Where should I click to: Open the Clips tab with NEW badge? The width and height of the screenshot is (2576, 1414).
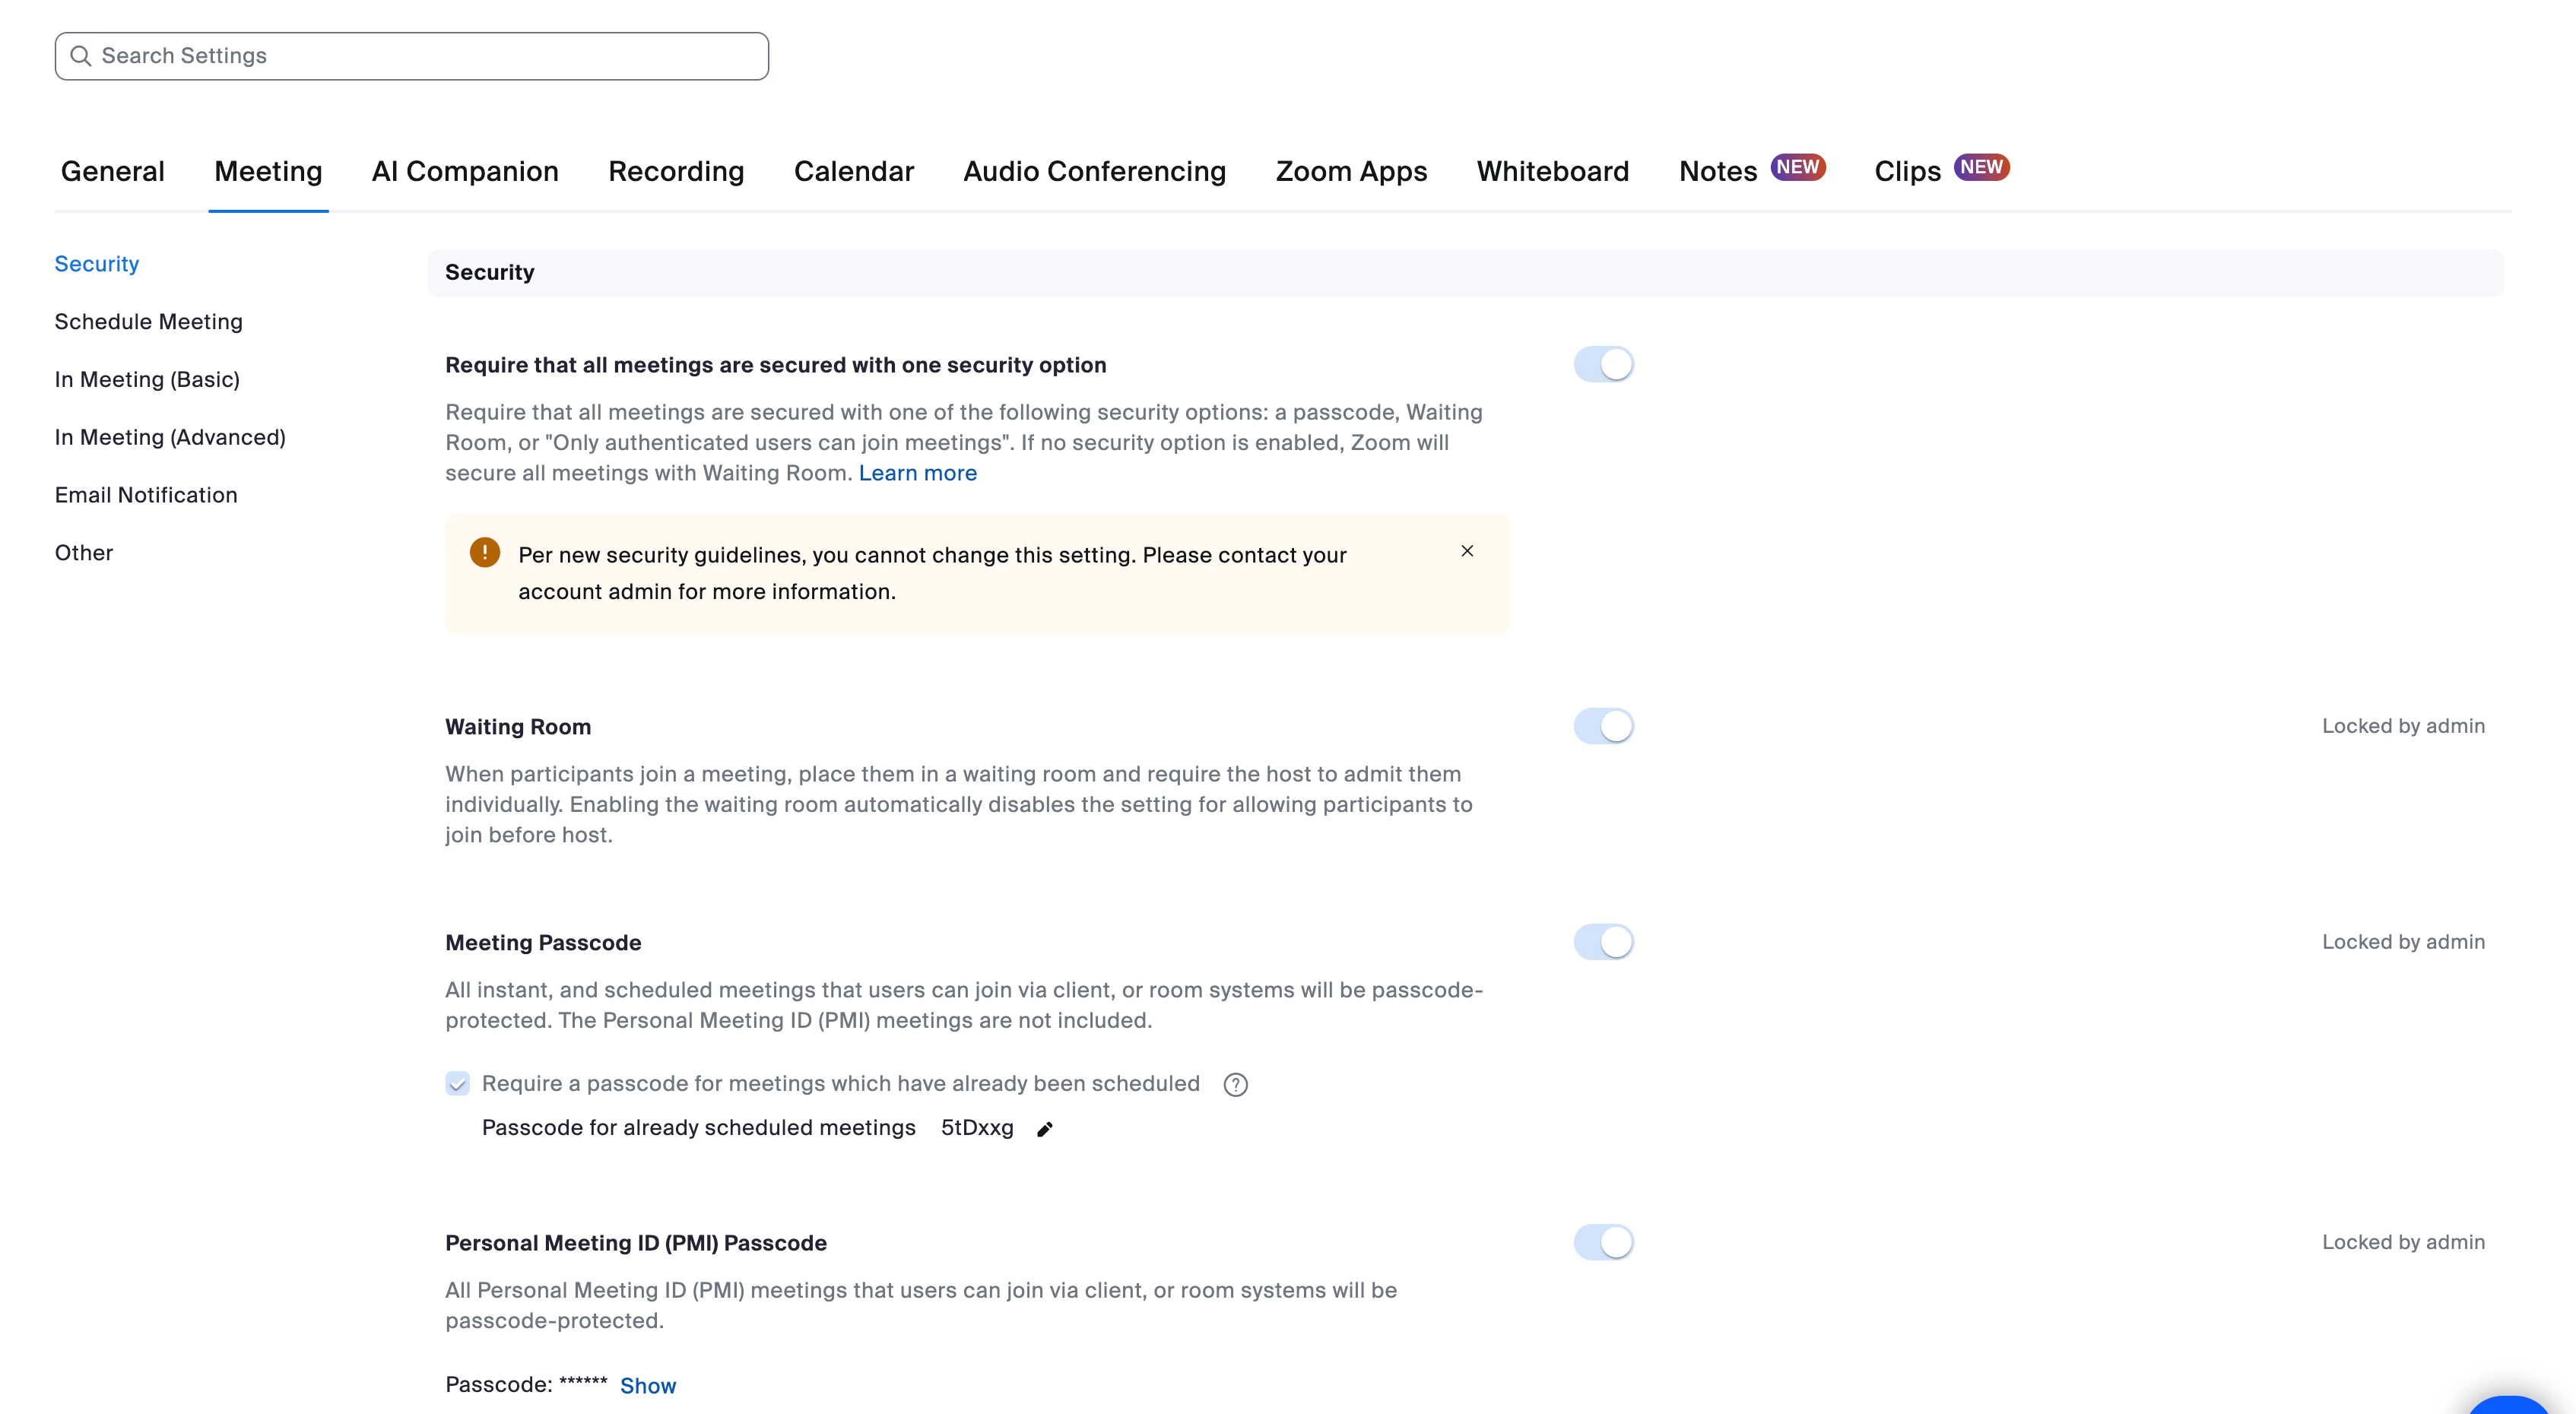coord(1907,171)
